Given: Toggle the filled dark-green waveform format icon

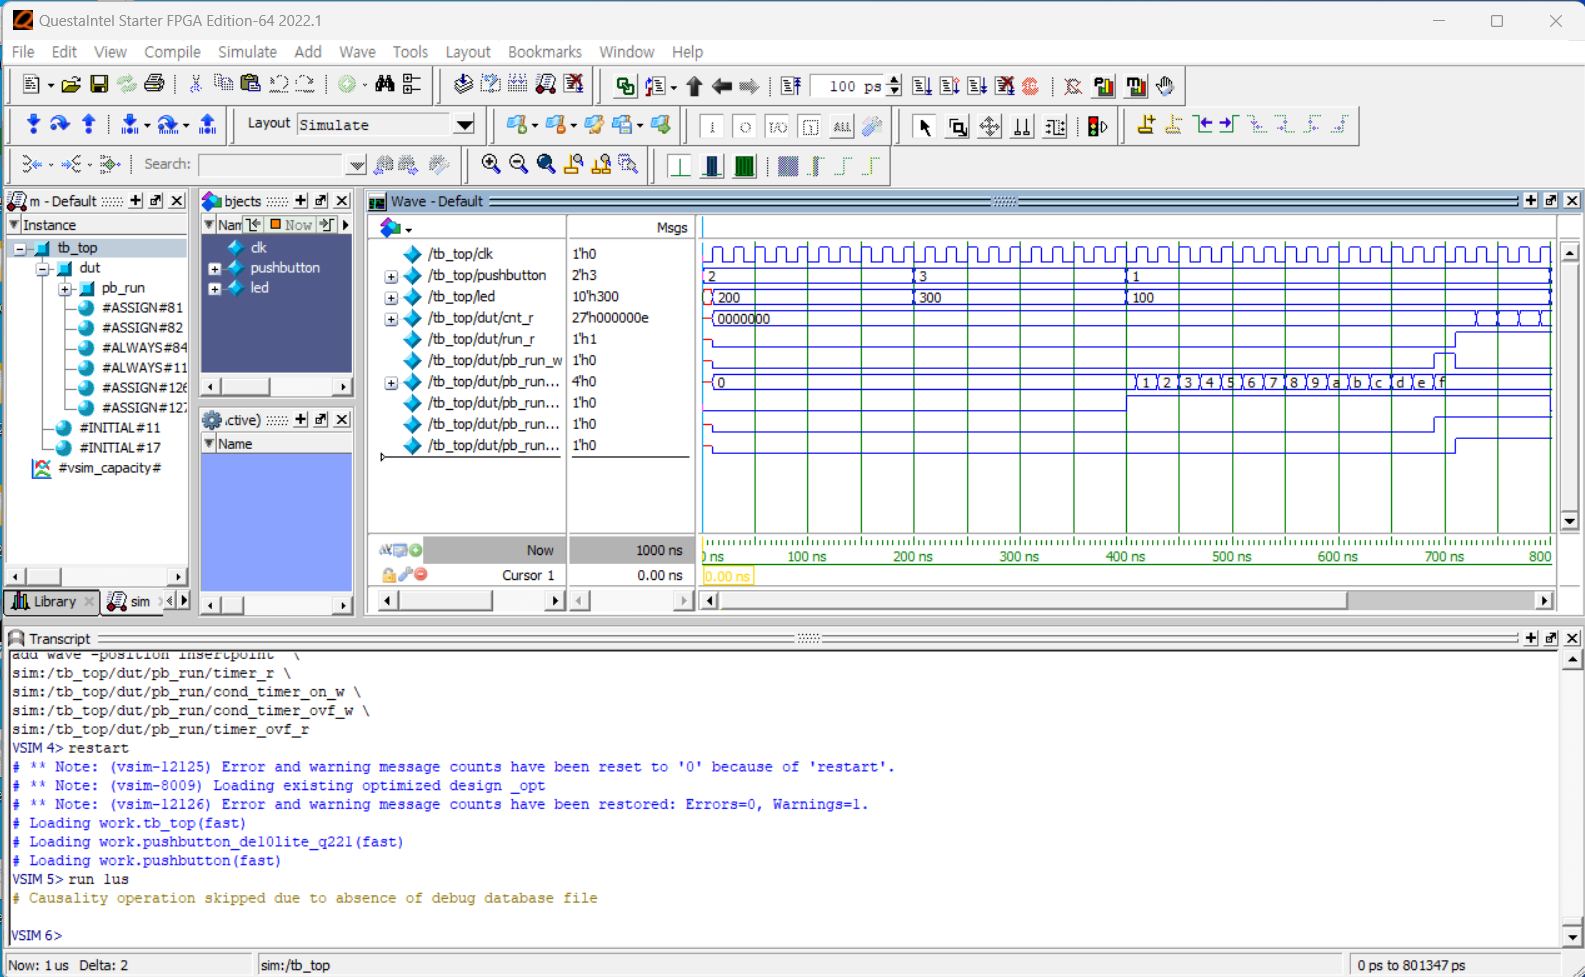Looking at the screenshot, I should click(x=744, y=165).
